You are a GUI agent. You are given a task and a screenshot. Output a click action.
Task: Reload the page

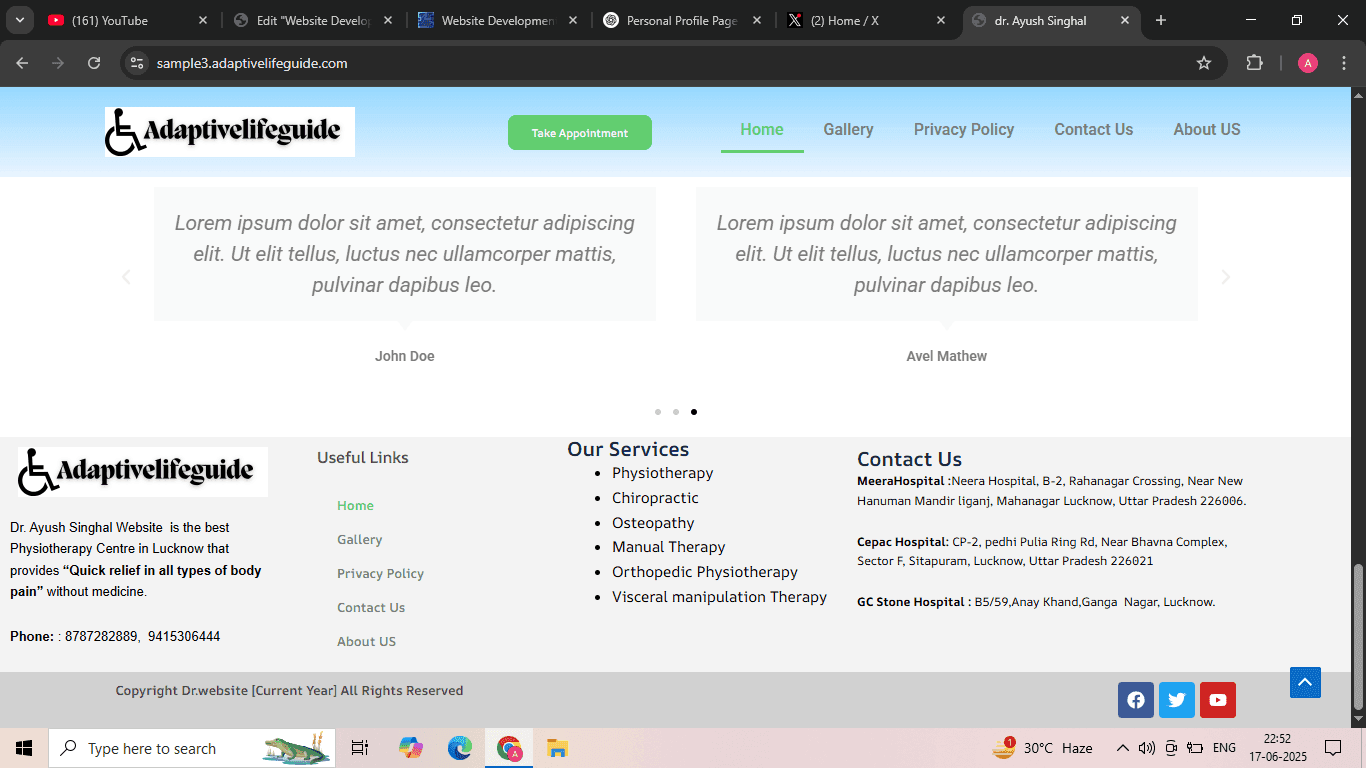94,63
